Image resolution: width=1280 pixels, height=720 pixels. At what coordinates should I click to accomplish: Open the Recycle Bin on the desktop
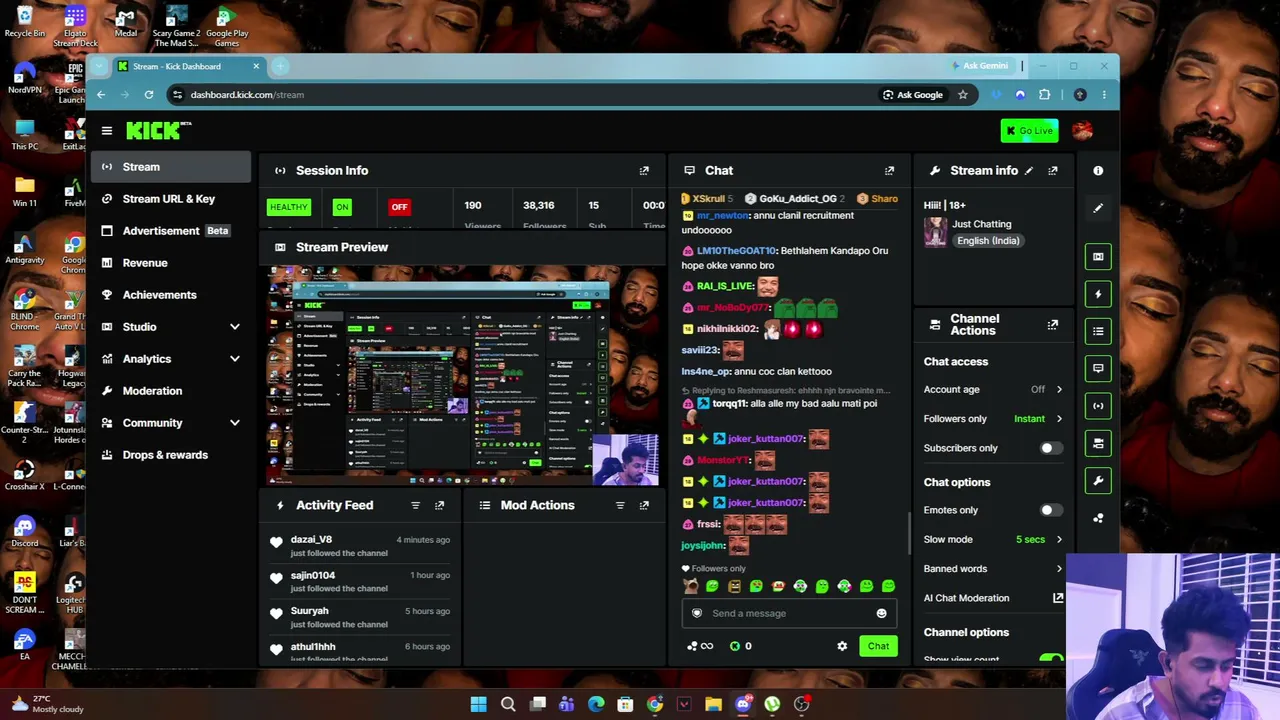[24, 21]
